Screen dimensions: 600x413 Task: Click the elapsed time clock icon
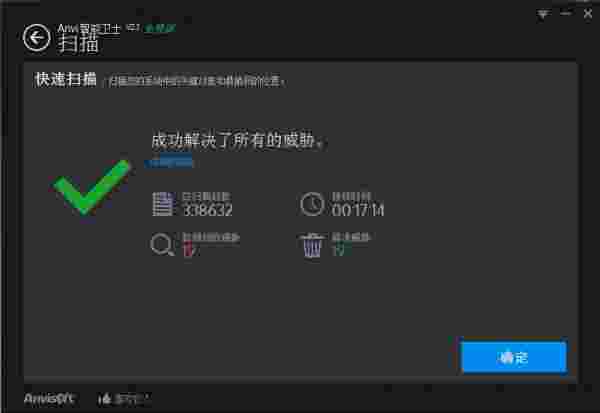point(311,204)
